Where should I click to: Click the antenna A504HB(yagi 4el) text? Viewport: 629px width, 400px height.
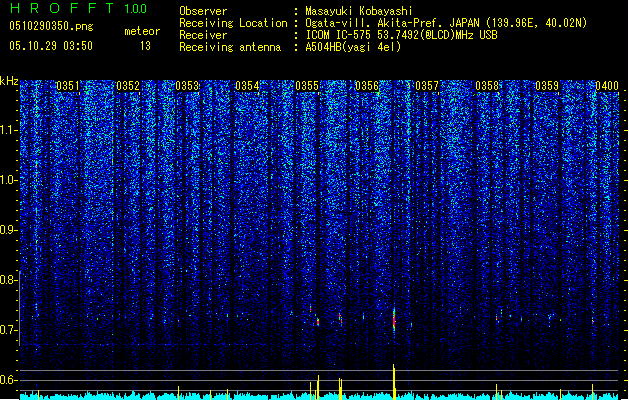click(x=353, y=47)
